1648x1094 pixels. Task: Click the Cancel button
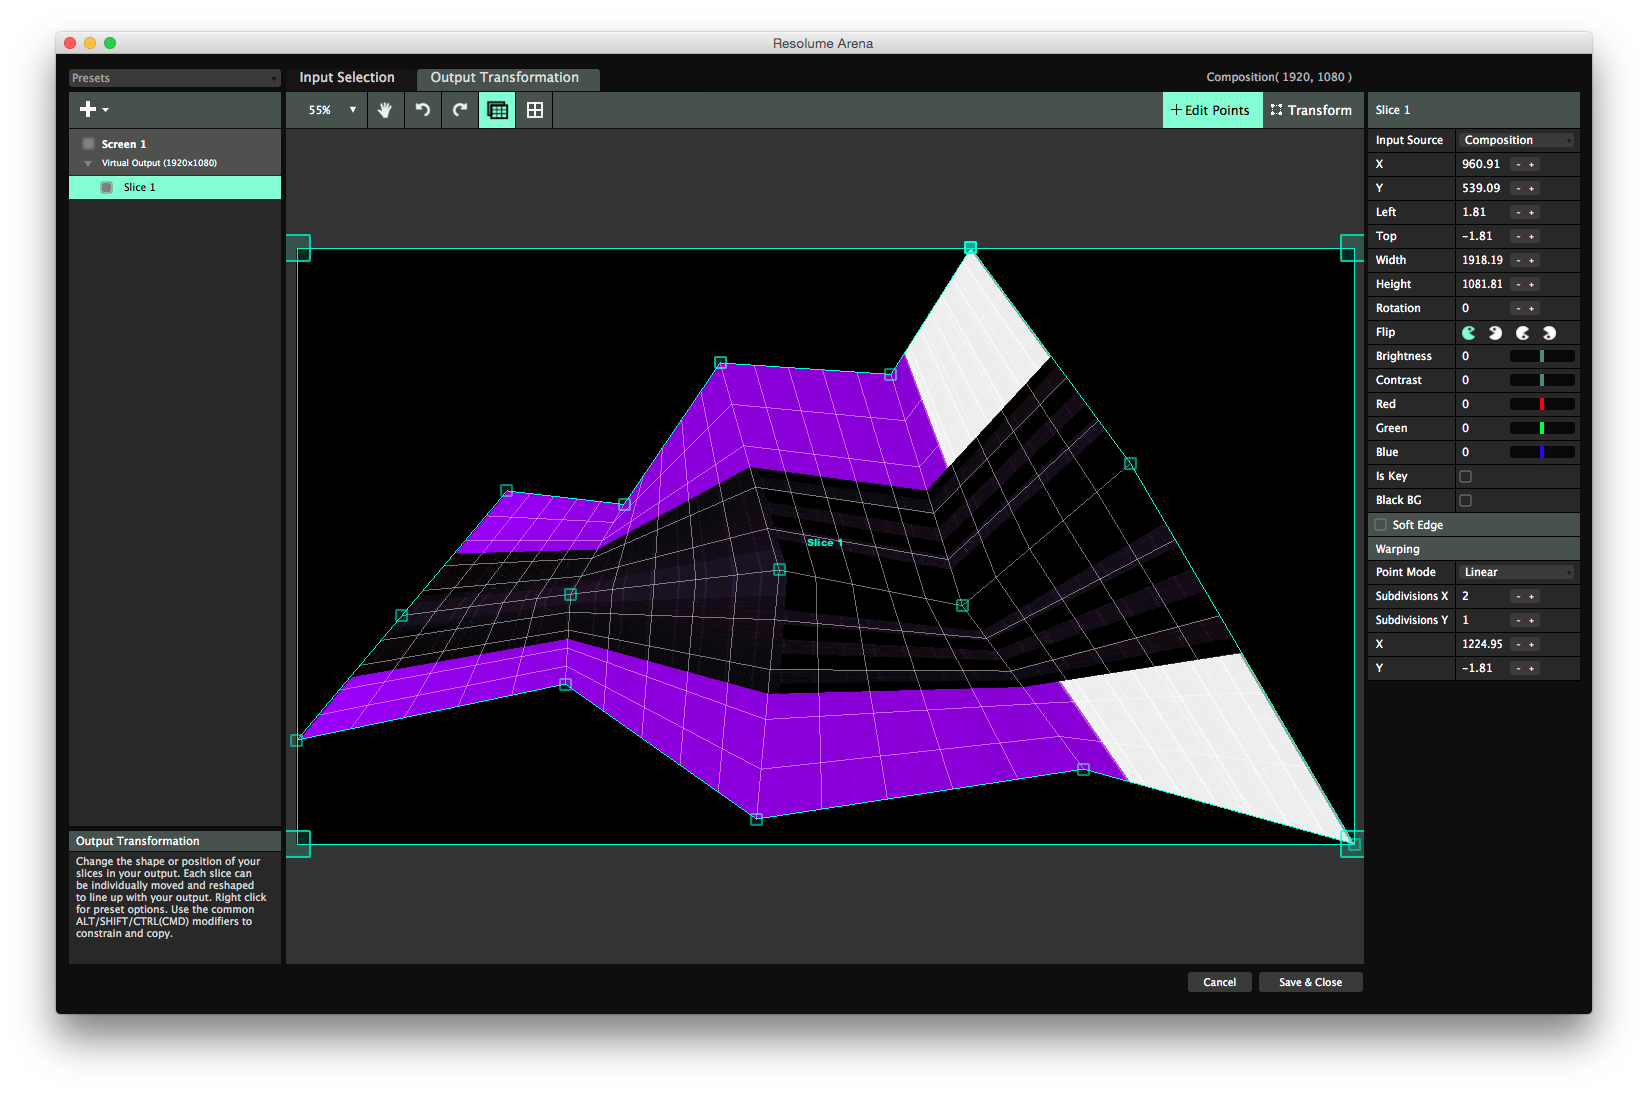point(1219,981)
